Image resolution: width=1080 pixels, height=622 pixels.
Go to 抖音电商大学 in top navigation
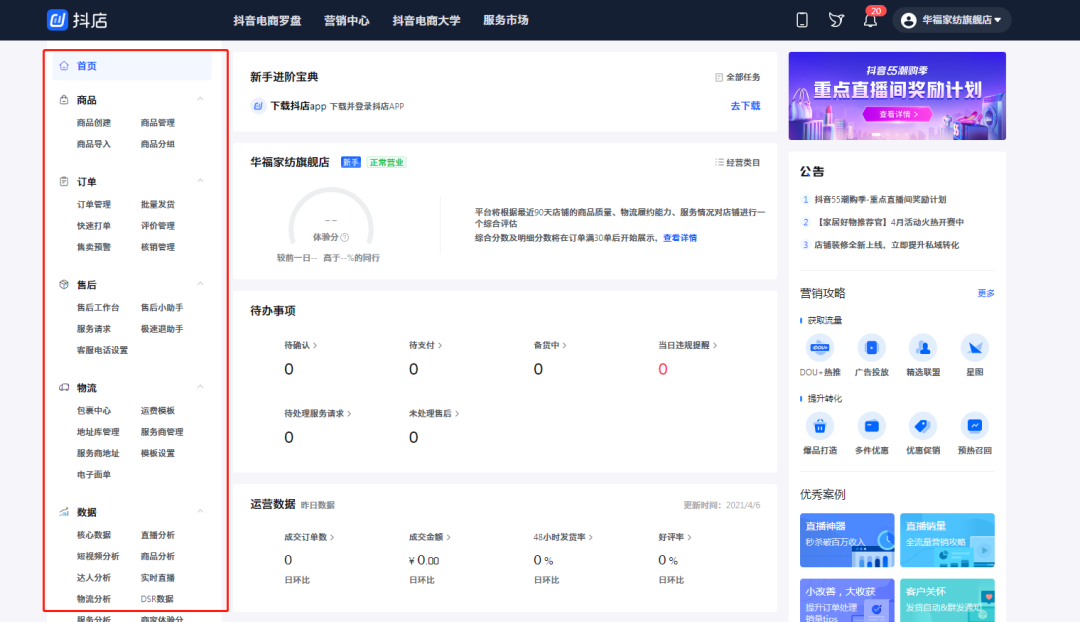(x=426, y=20)
